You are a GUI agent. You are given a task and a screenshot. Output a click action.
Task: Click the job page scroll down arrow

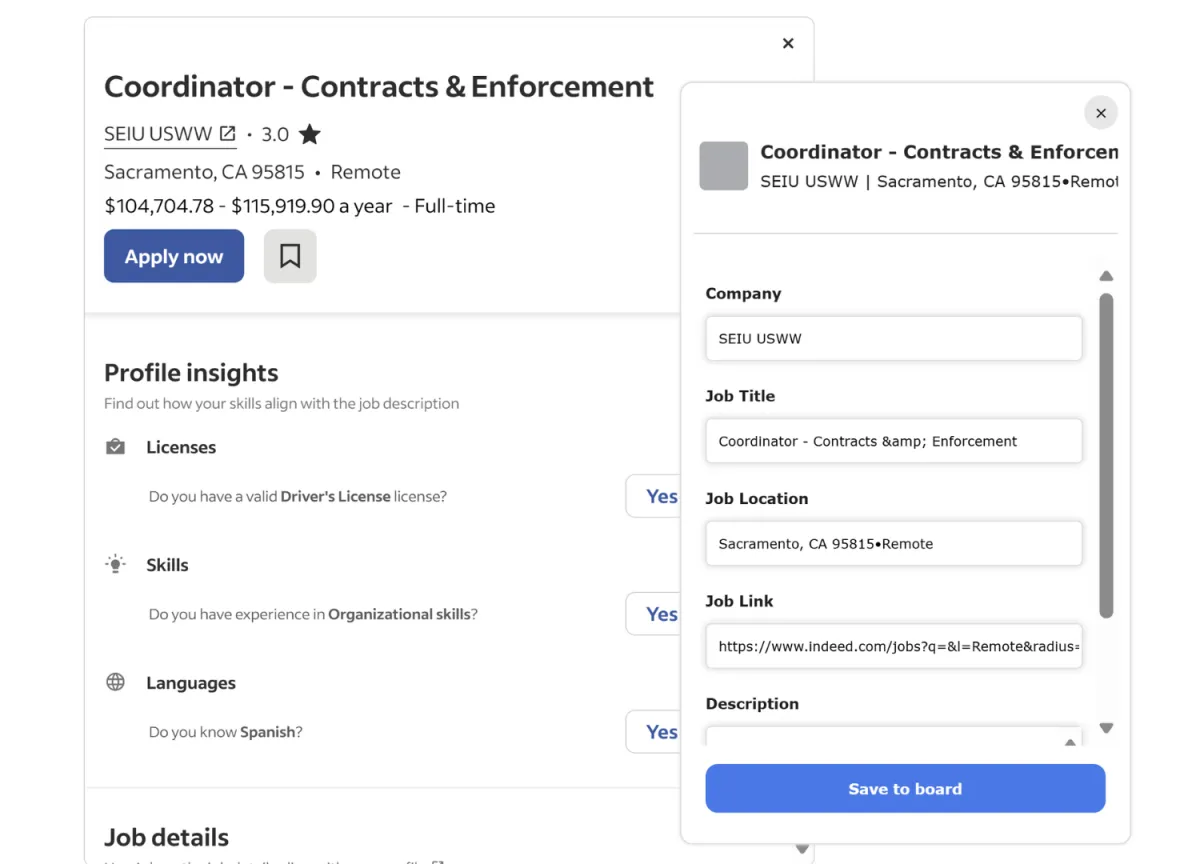[x=802, y=848]
